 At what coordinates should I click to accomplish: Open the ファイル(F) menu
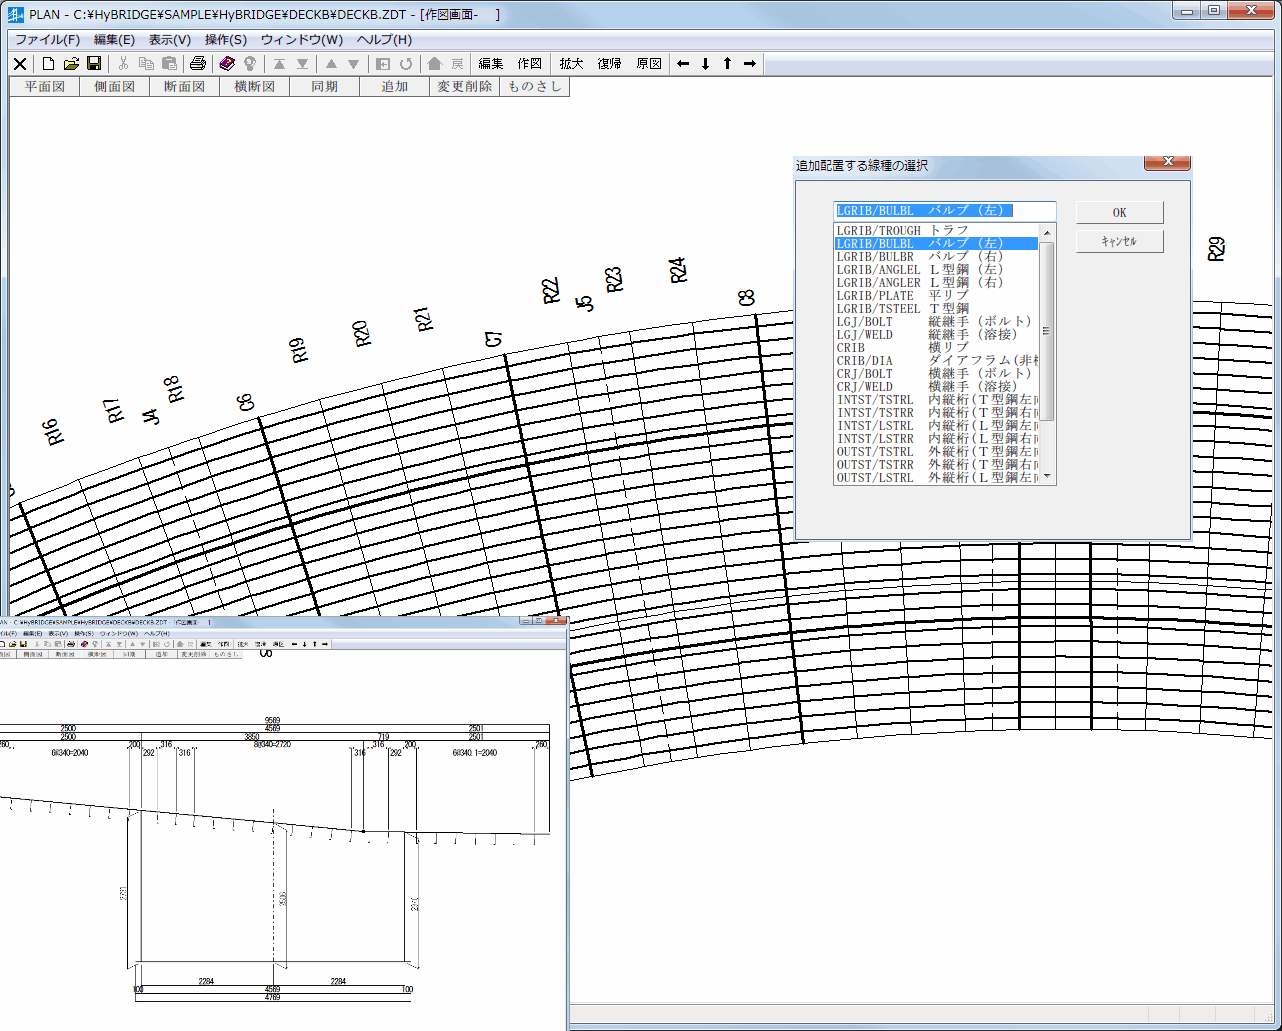click(x=47, y=40)
